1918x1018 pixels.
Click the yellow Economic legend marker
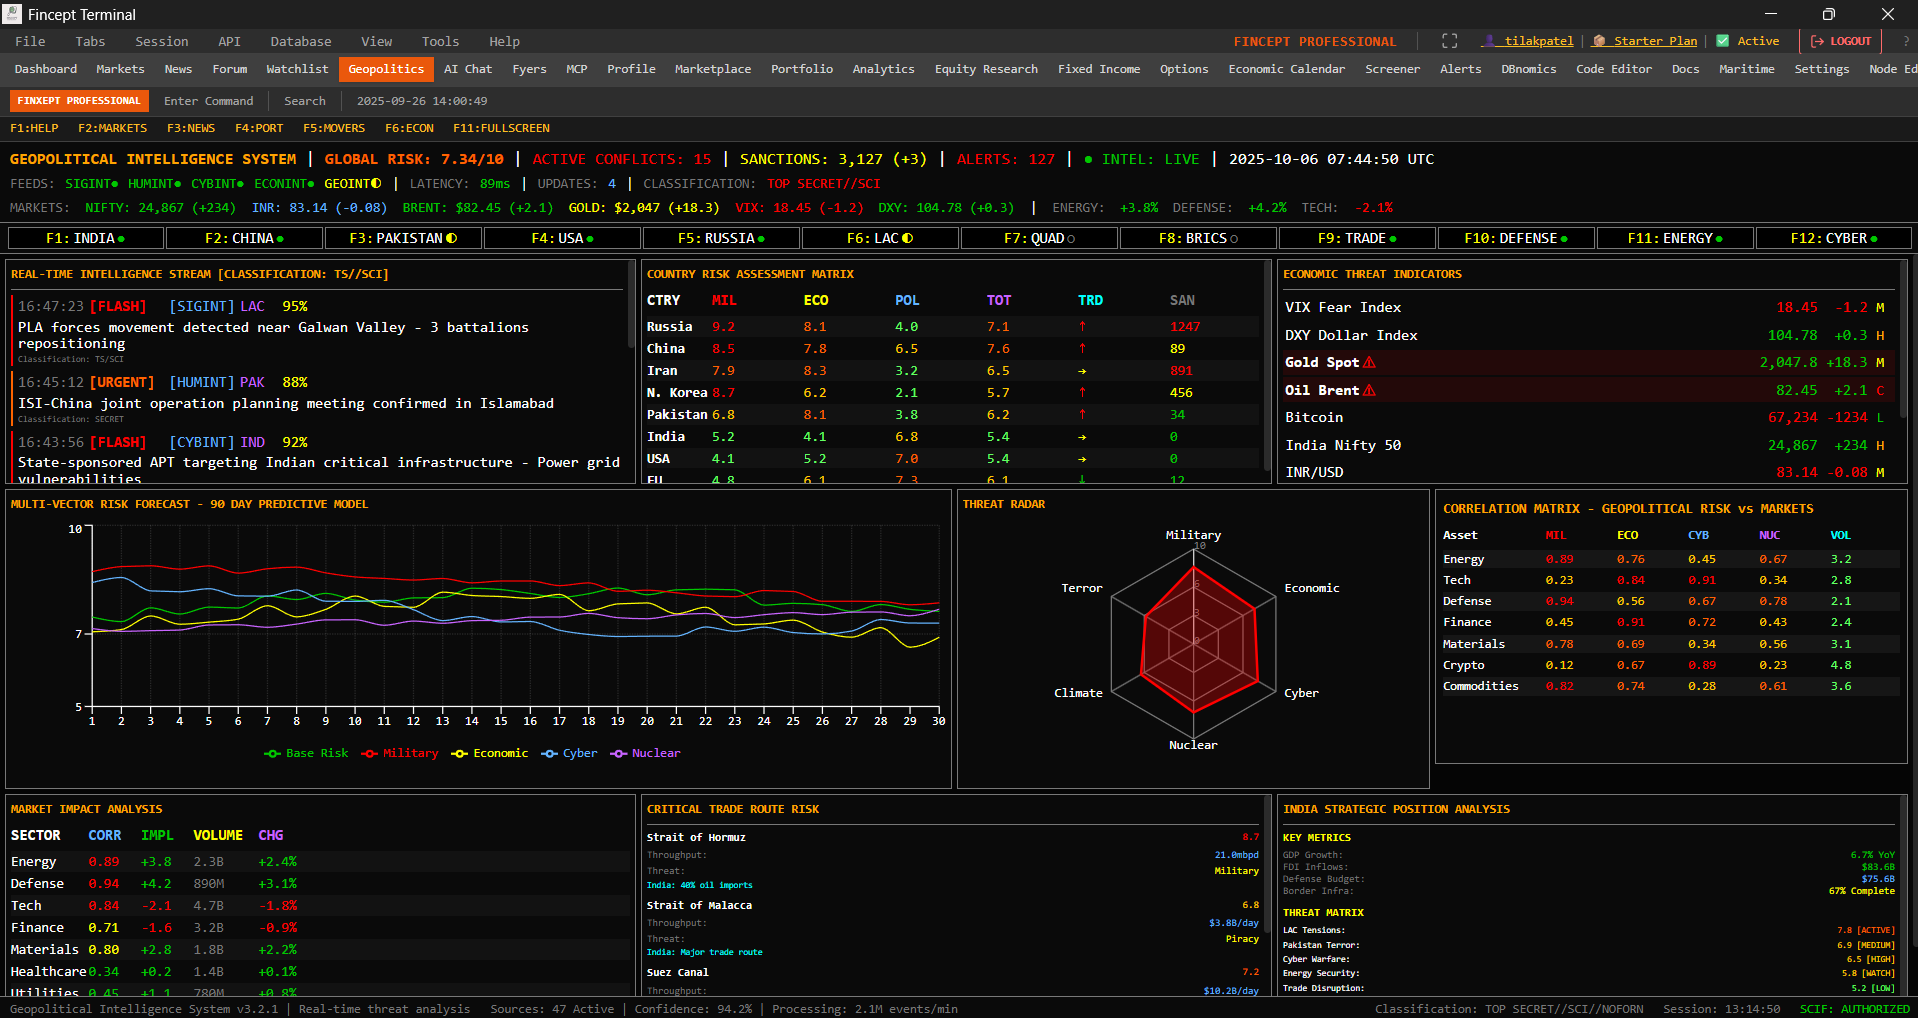459,753
